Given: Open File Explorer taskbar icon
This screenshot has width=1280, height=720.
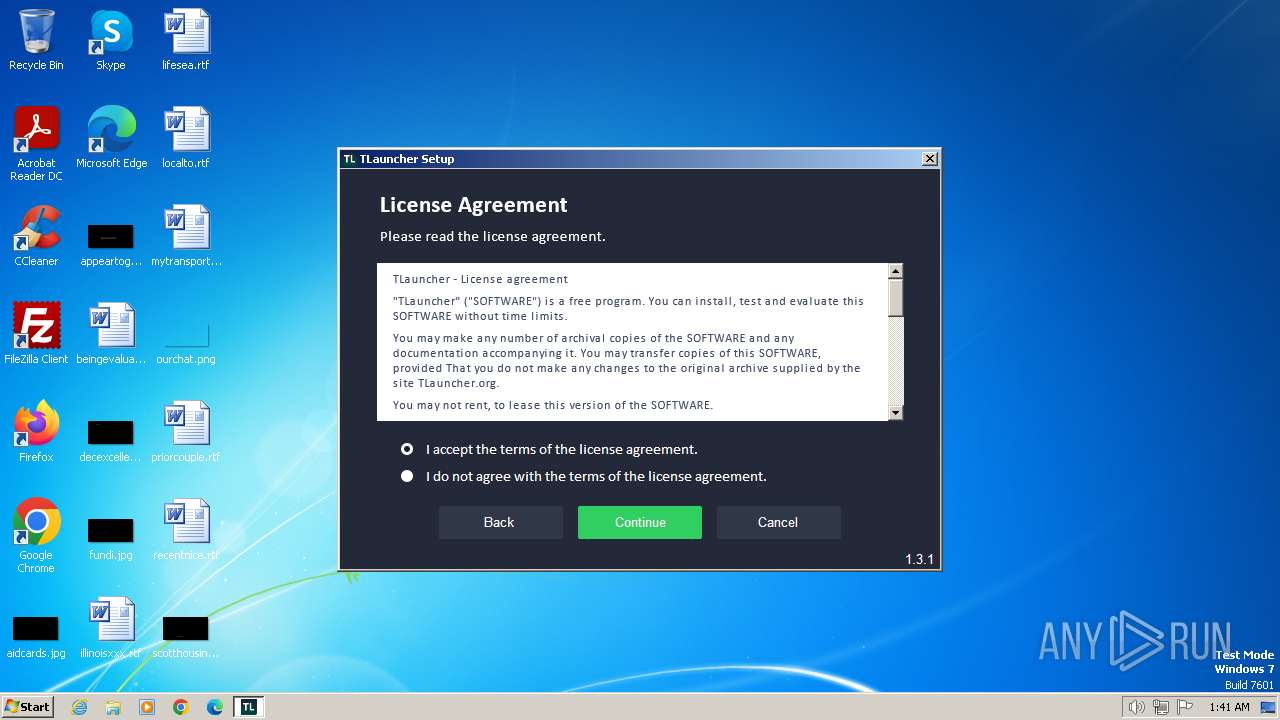Looking at the screenshot, I should (113, 707).
